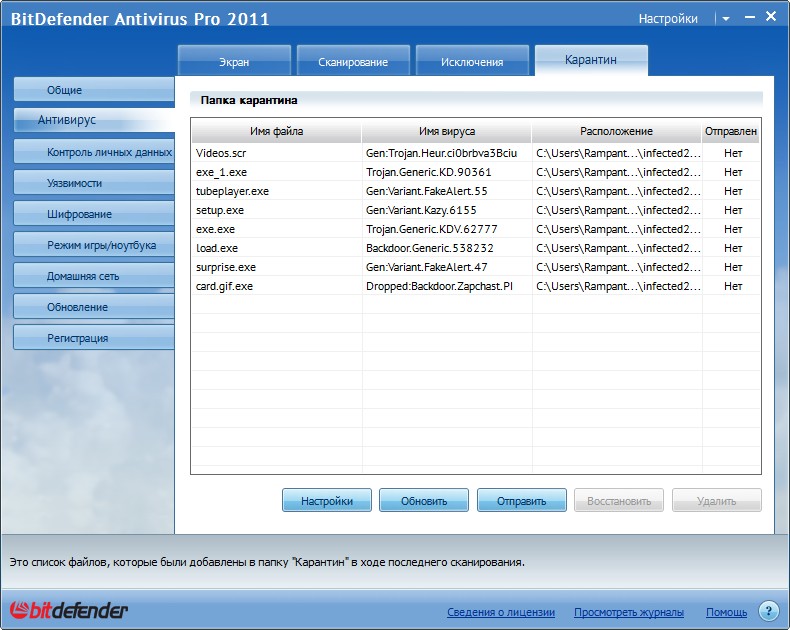Image resolution: width=790 pixels, height=630 pixels.
Task: Click virus name Gen:Trojan.Heur.ci0brbva3Bciu
Action: [x=441, y=153]
